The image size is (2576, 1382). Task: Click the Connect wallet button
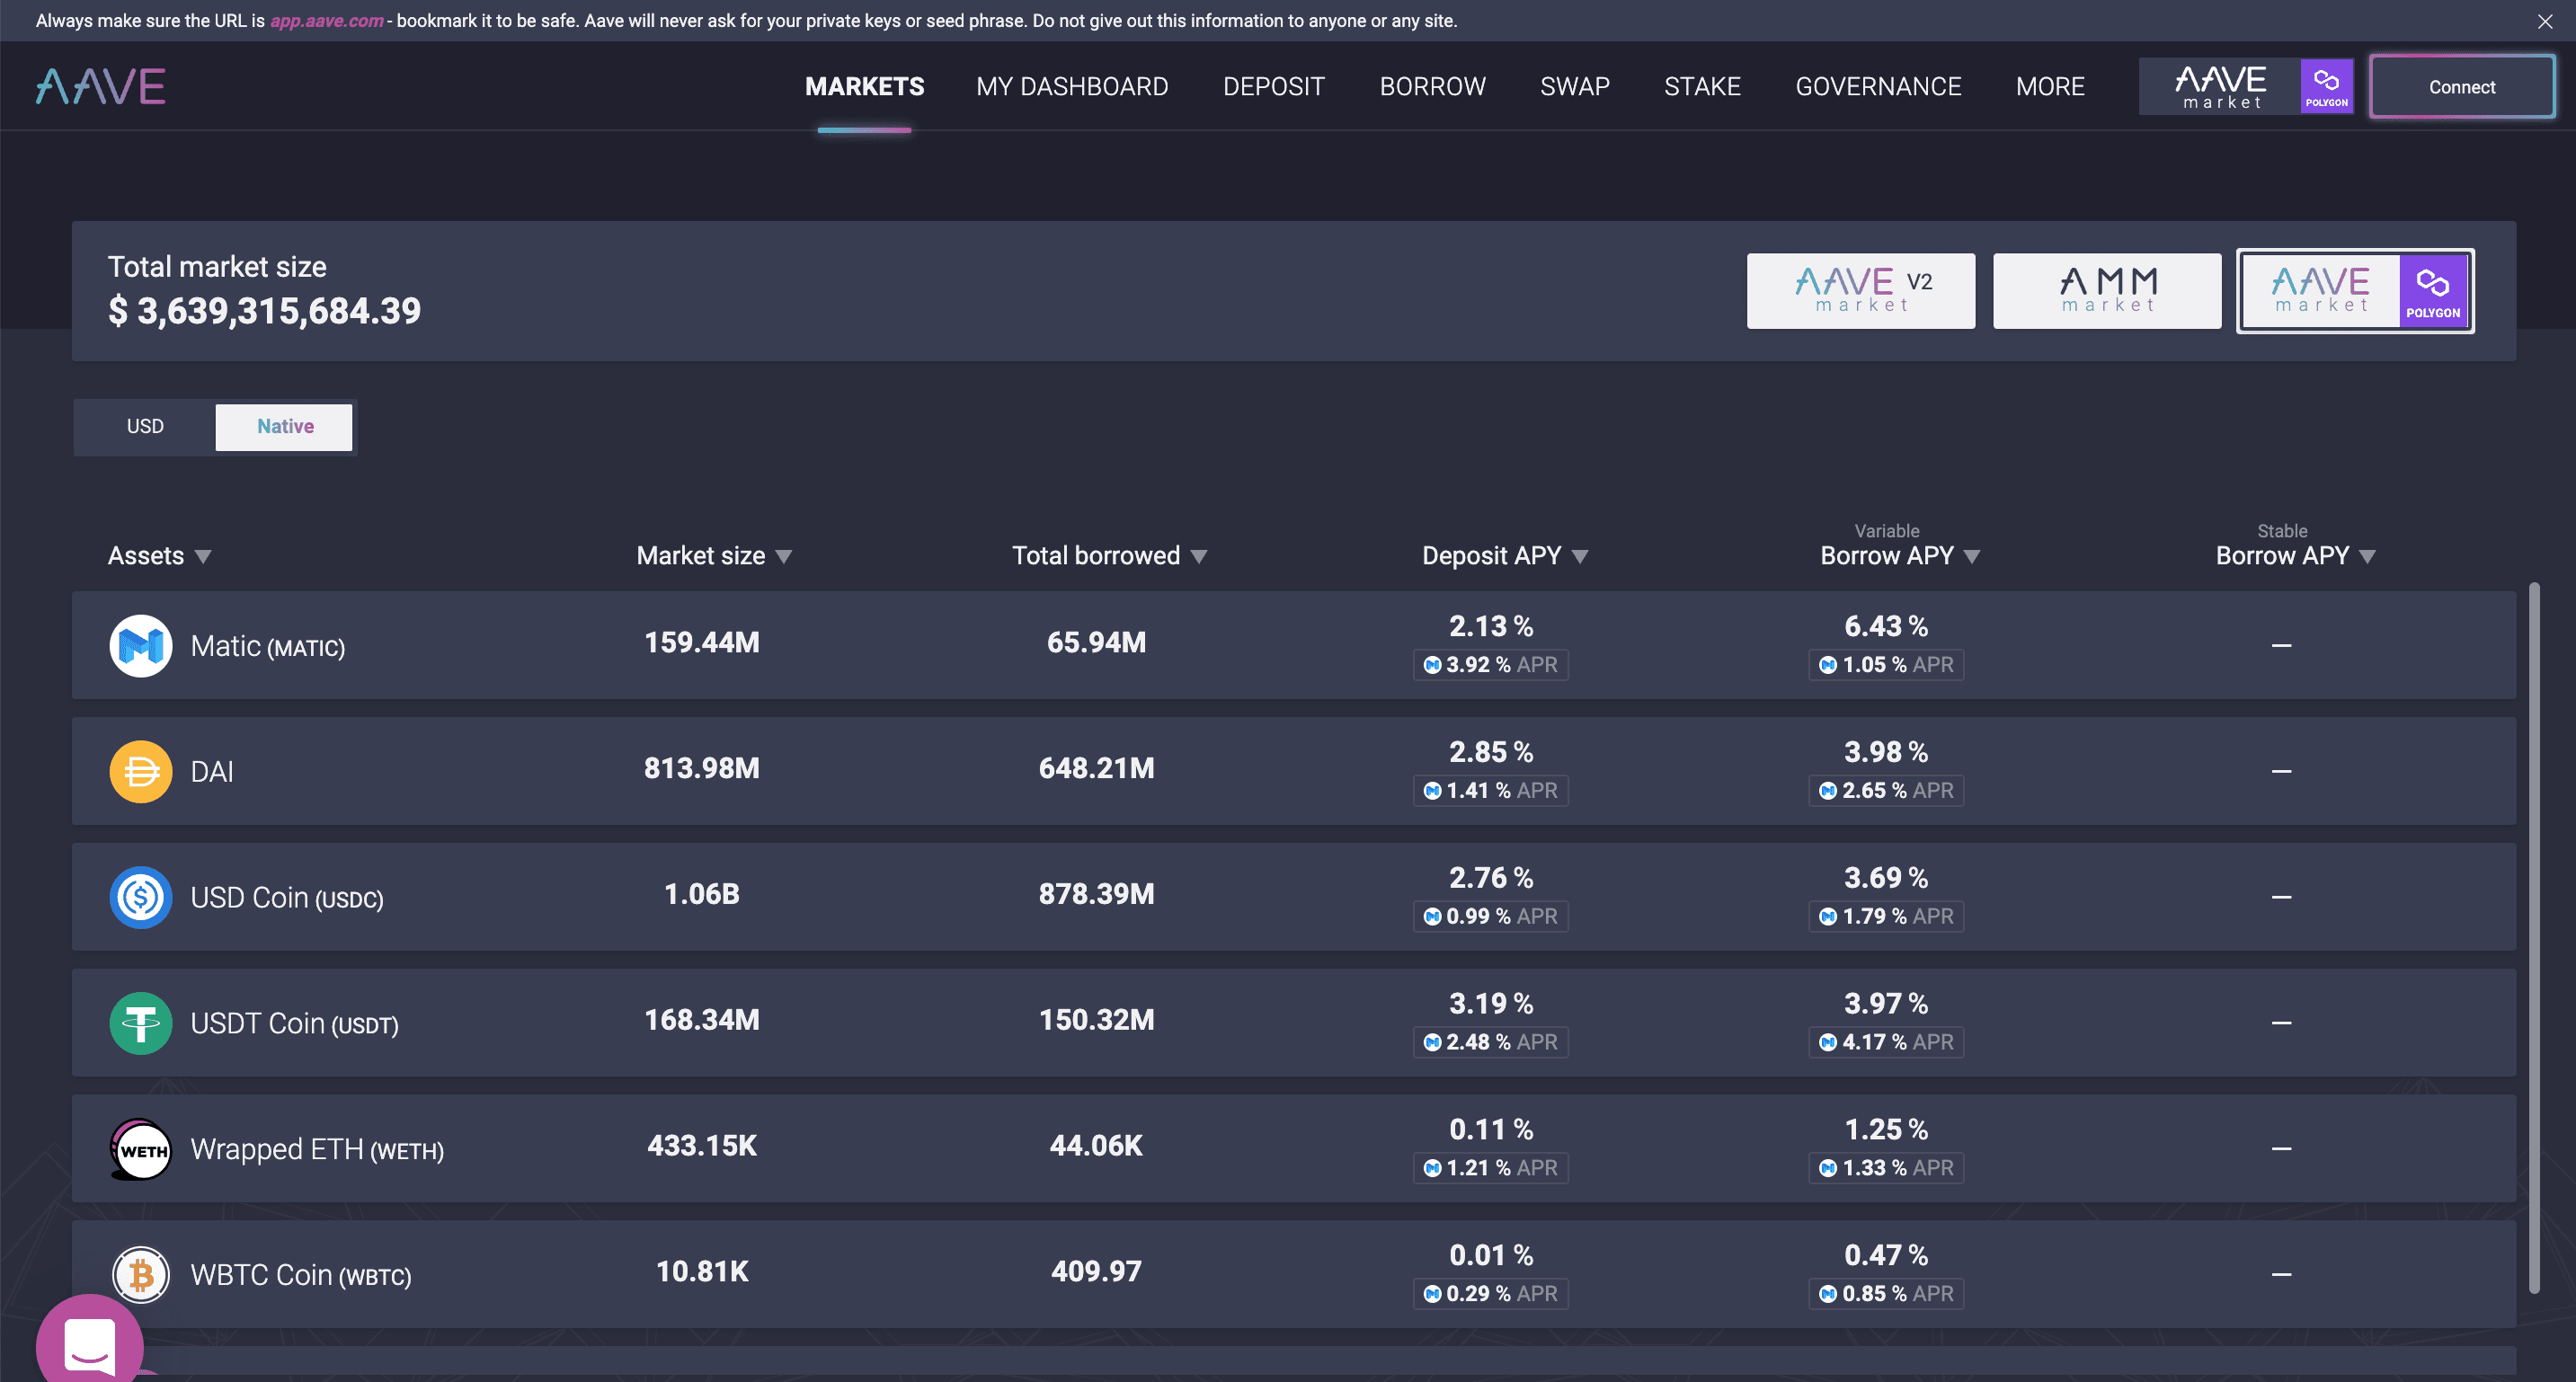tap(2462, 87)
